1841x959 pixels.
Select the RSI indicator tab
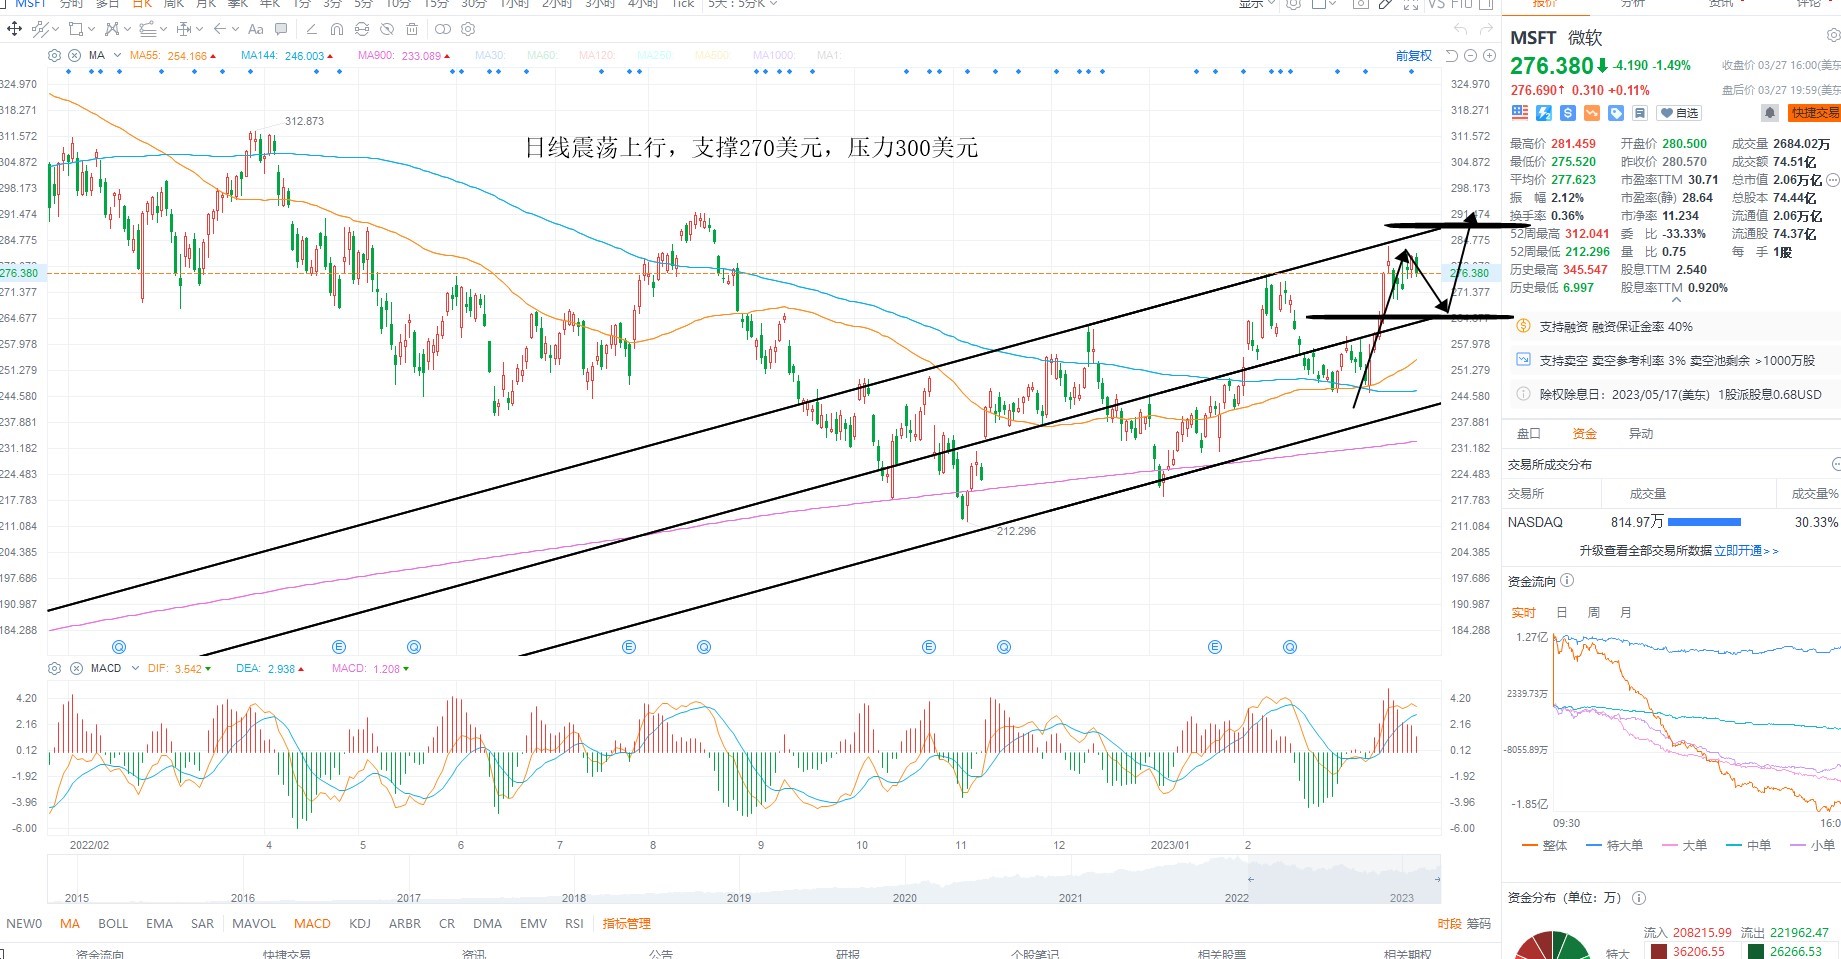[x=574, y=924]
